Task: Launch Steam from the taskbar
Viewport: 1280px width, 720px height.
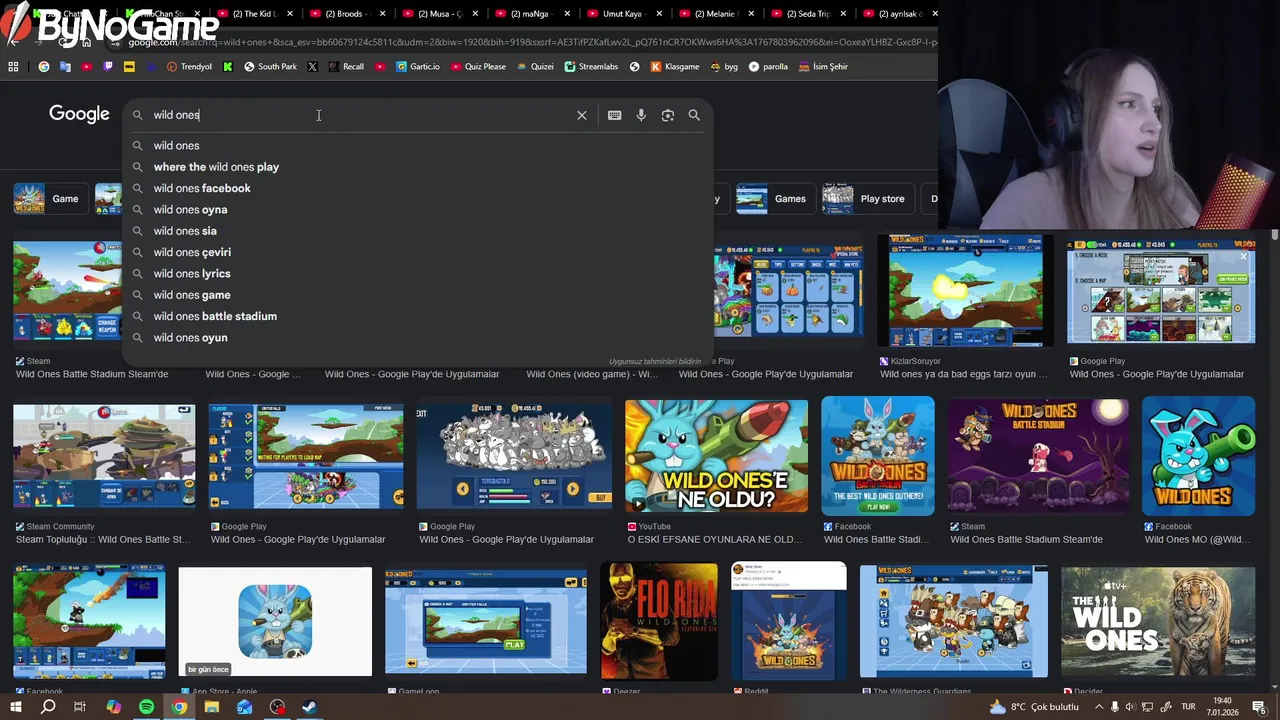Action: tap(310, 707)
